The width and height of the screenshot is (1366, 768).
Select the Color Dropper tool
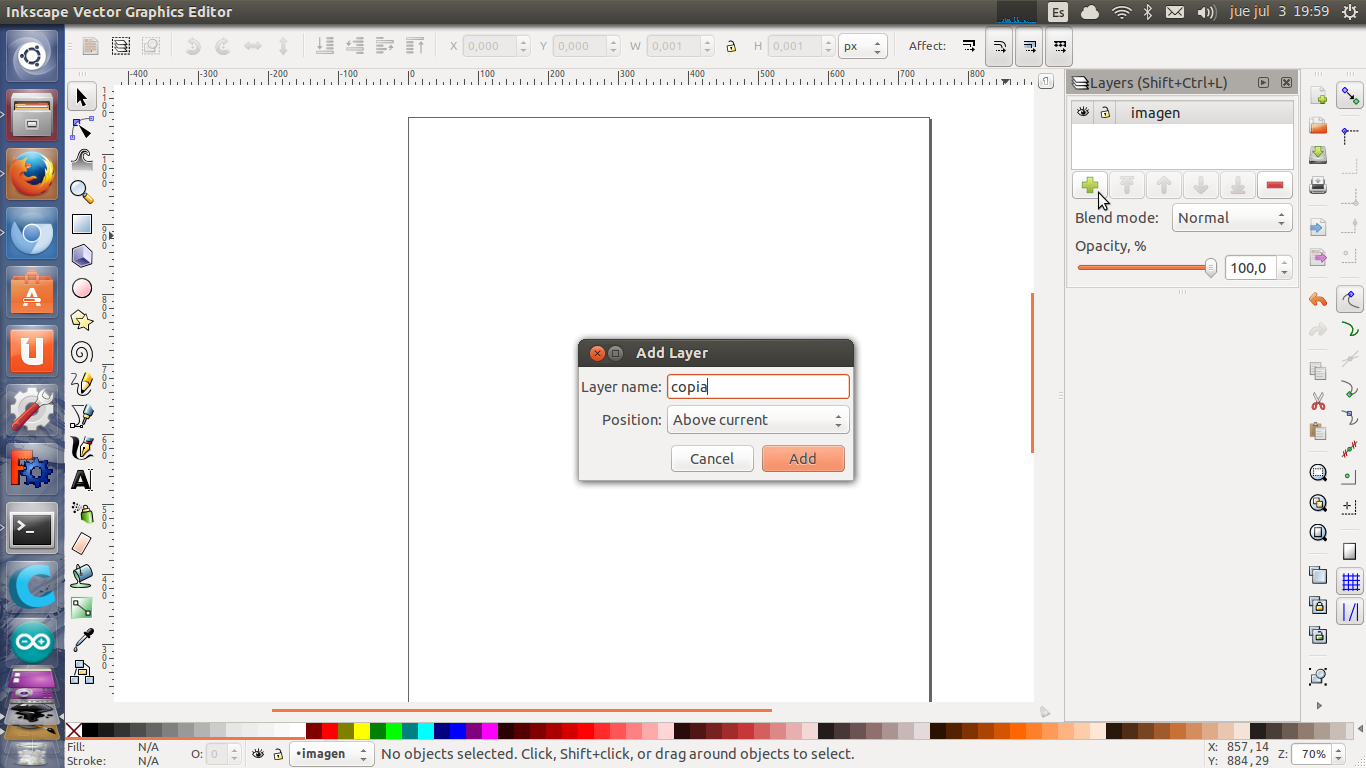click(82, 640)
